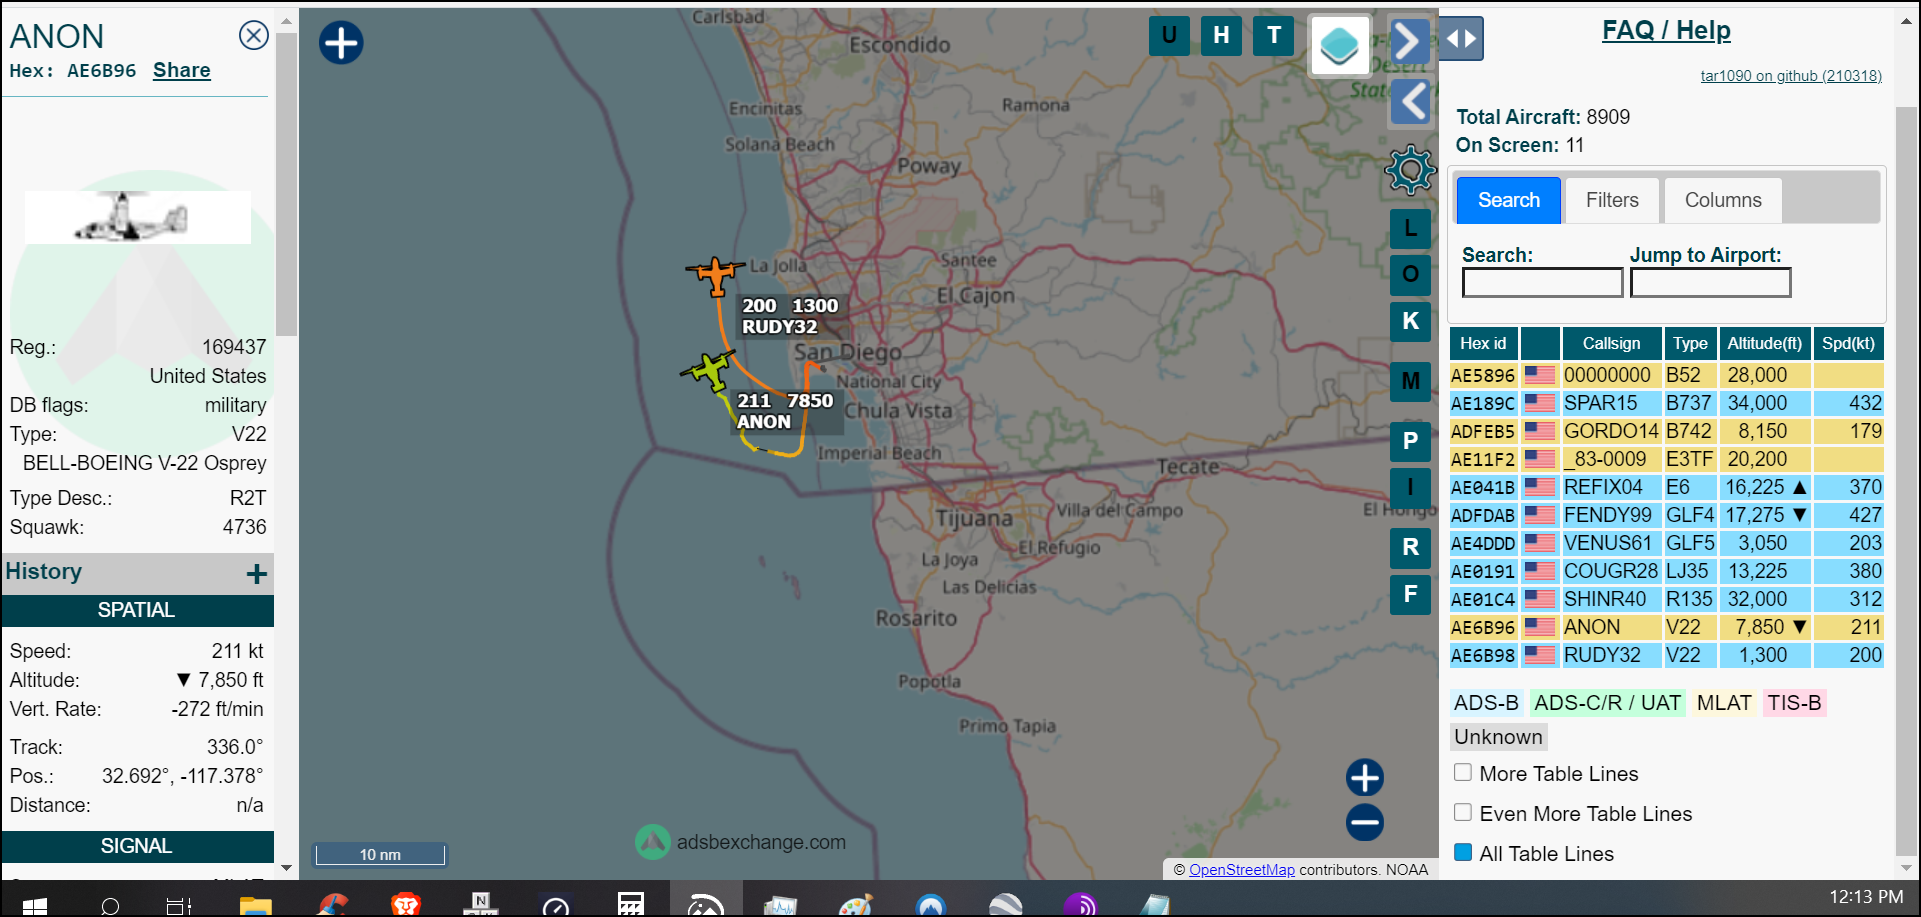Select the orange RUDY32 aircraft on map

pyautogui.click(x=716, y=274)
